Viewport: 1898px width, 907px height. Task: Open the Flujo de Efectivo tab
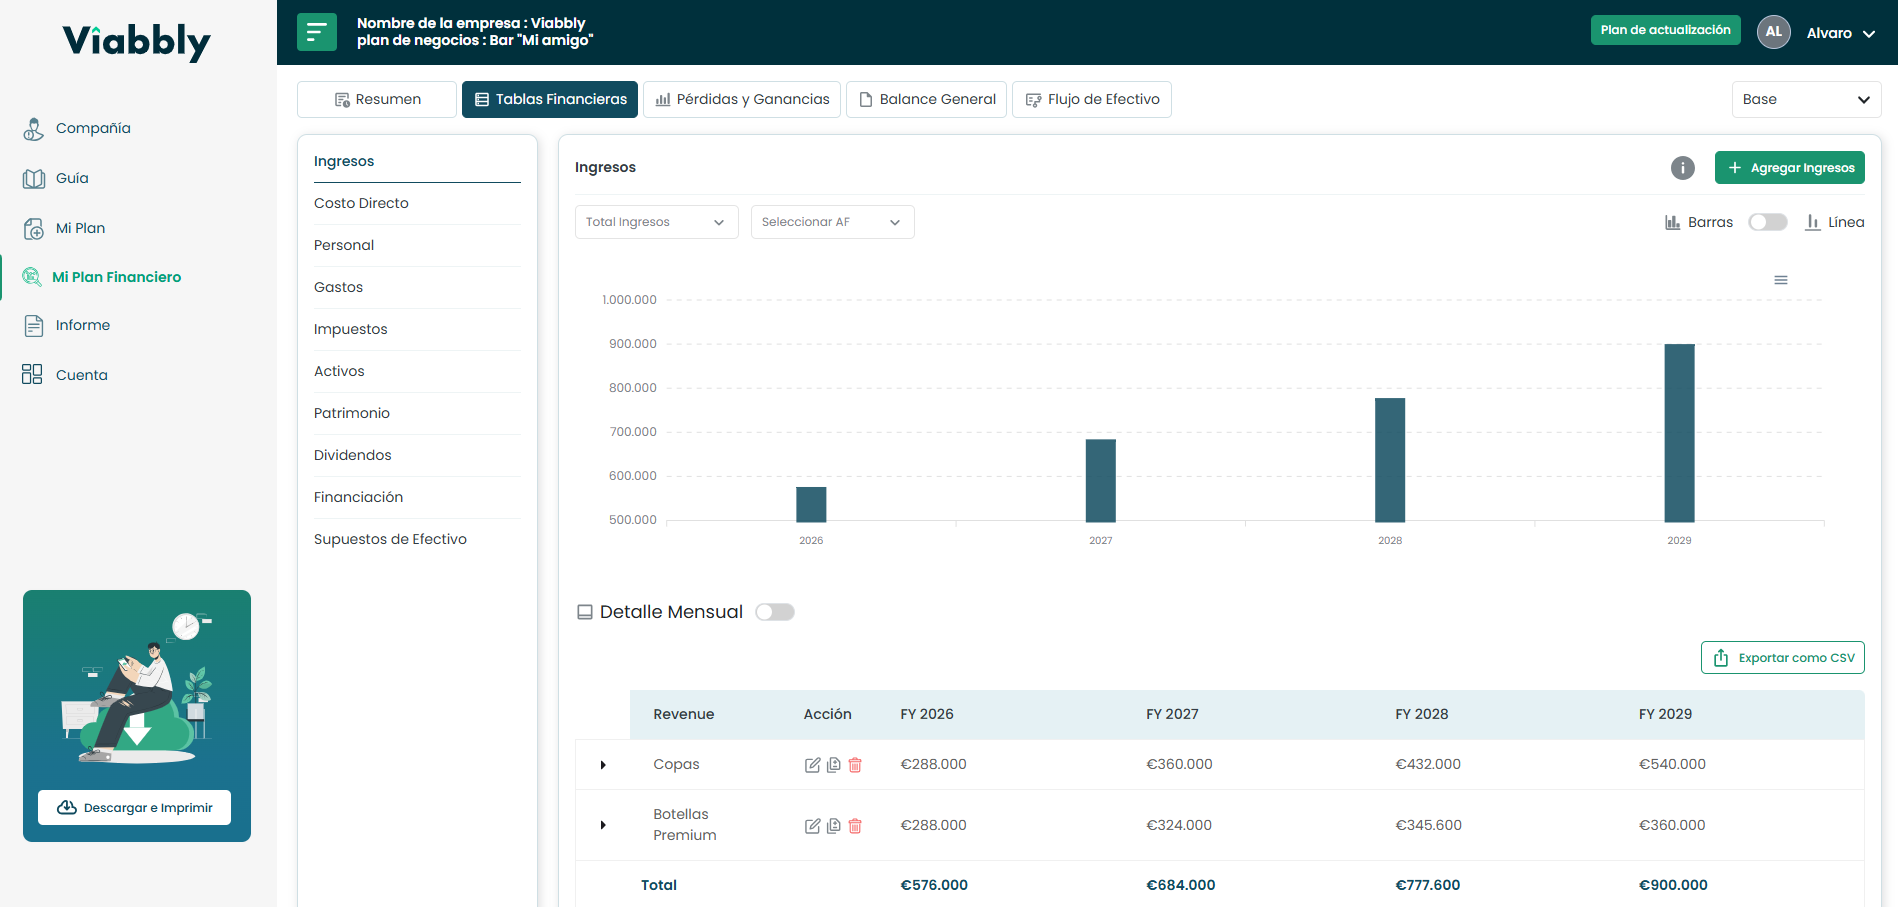[x=1091, y=99]
